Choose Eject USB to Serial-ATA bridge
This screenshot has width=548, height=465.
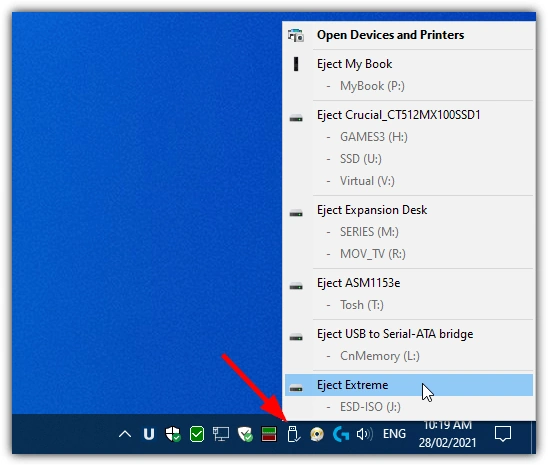409,334
